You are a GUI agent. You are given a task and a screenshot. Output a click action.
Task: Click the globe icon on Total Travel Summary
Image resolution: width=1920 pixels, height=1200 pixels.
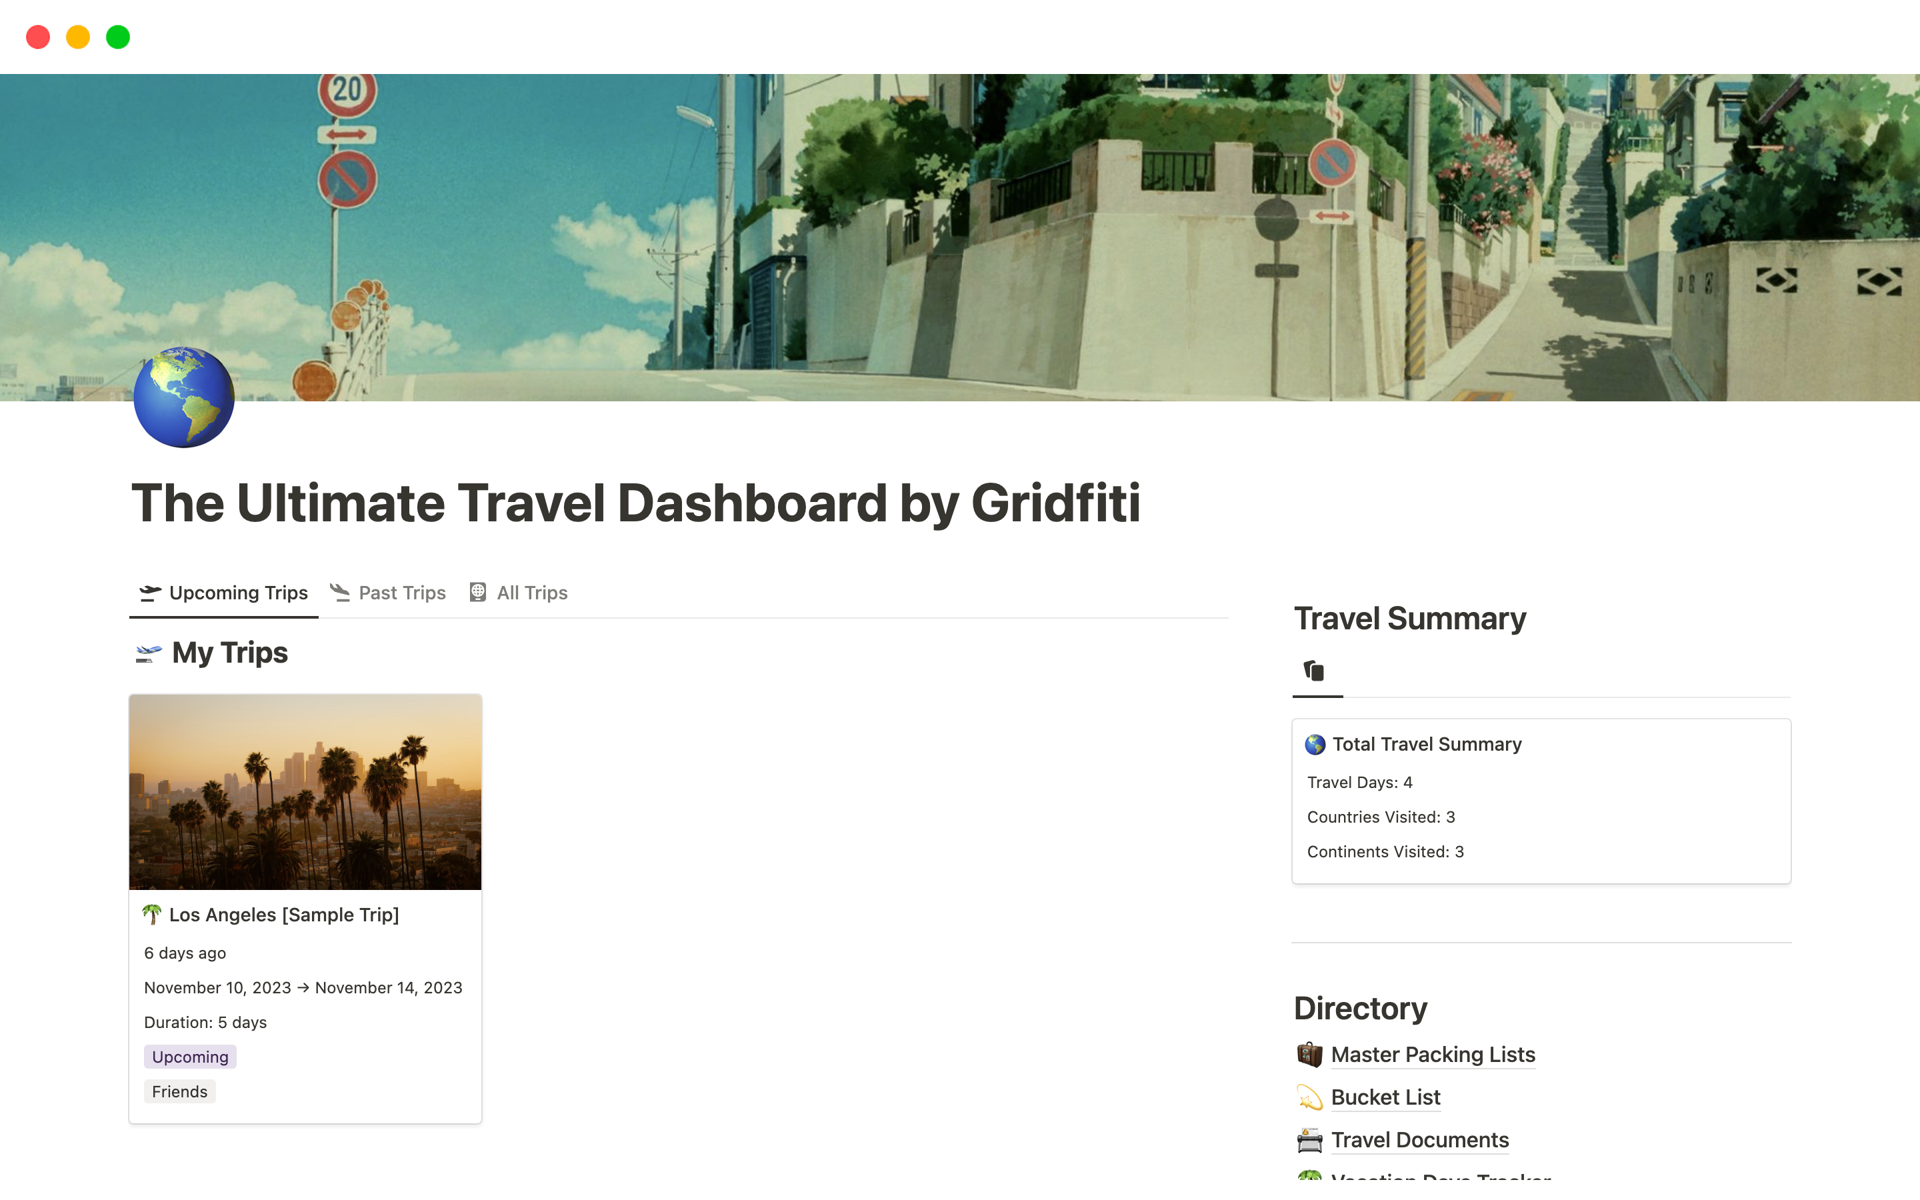point(1315,745)
